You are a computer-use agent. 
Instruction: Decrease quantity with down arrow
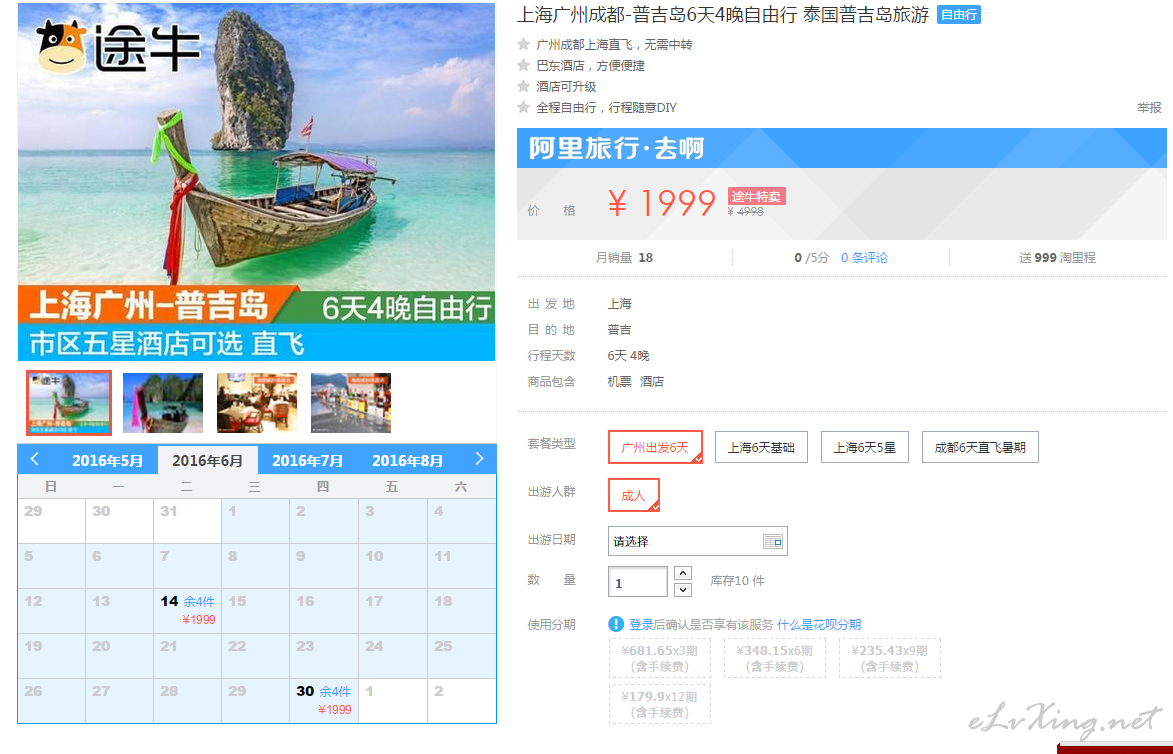(682, 590)
